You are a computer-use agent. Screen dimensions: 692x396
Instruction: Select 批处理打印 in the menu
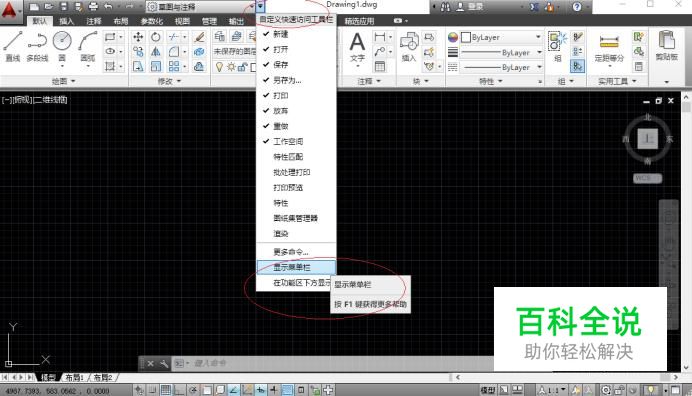296,172
